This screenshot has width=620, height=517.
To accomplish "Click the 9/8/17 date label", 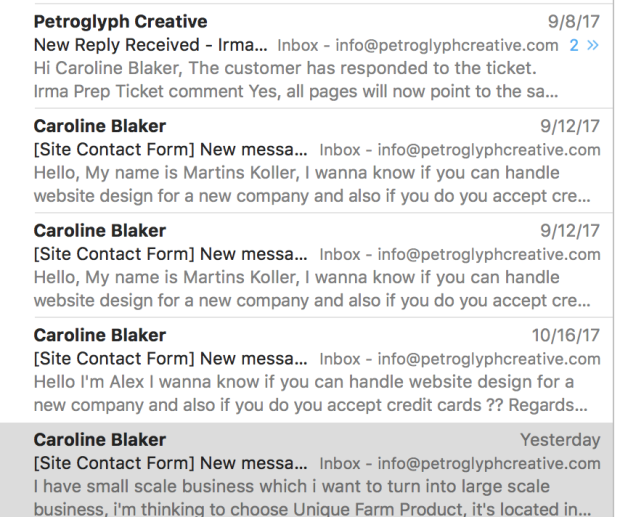I will [x=574, y=22].
